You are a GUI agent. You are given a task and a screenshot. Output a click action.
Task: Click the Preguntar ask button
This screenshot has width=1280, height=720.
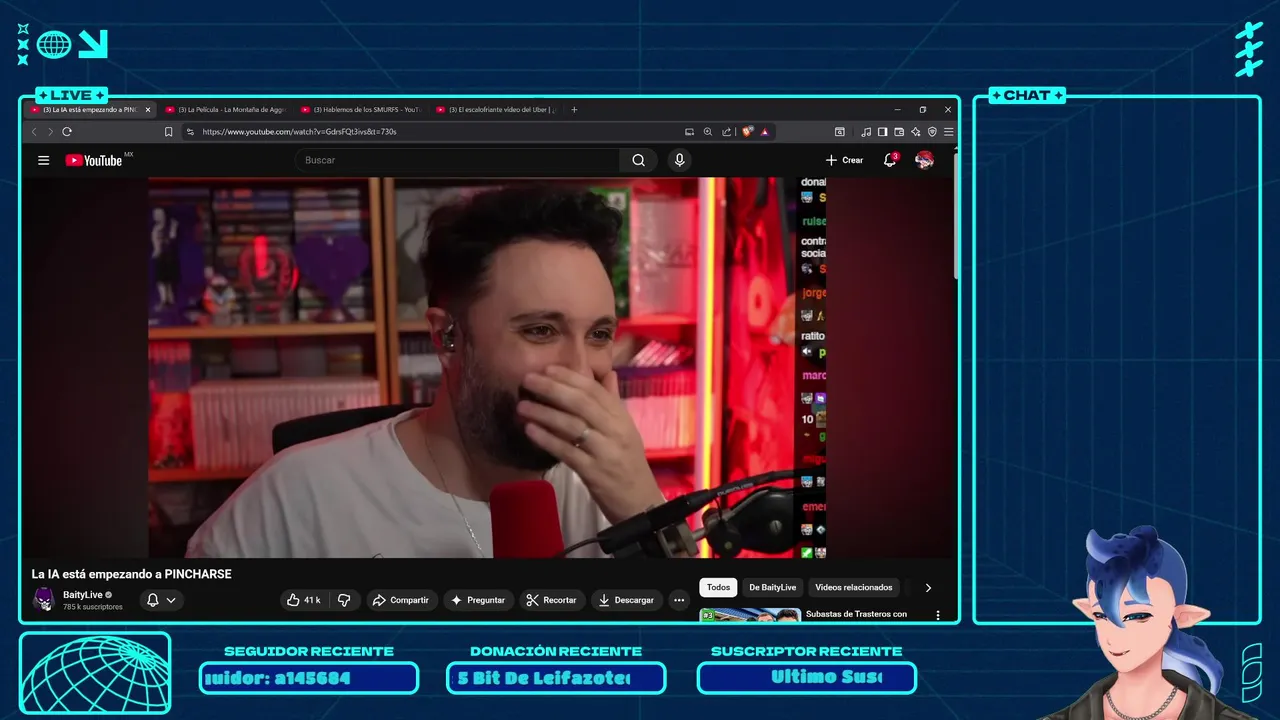tap(478, 600)
